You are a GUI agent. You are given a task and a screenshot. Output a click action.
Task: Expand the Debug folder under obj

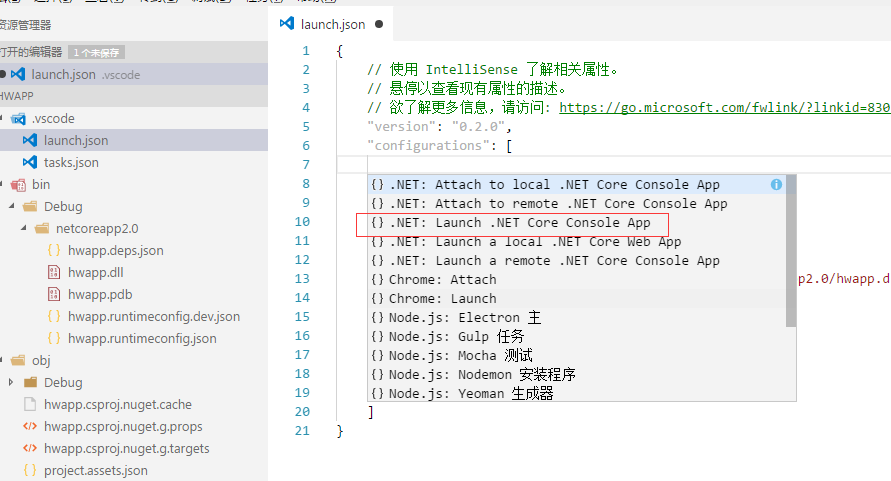click(11, 382)
